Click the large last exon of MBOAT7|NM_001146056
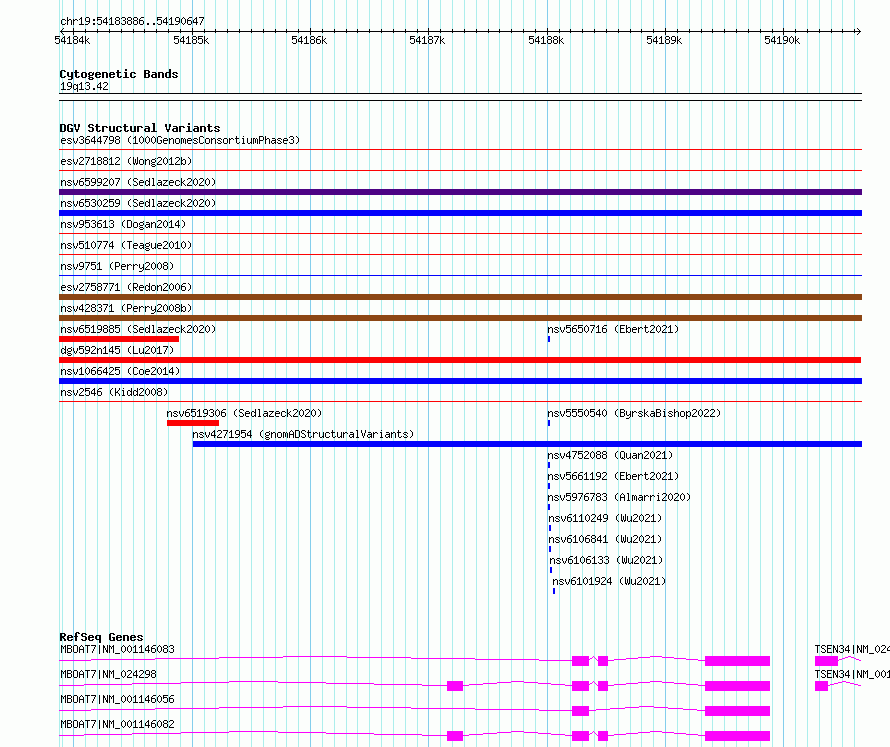The image size is (890, 747). pyautogui.click(x=737, y=711)
